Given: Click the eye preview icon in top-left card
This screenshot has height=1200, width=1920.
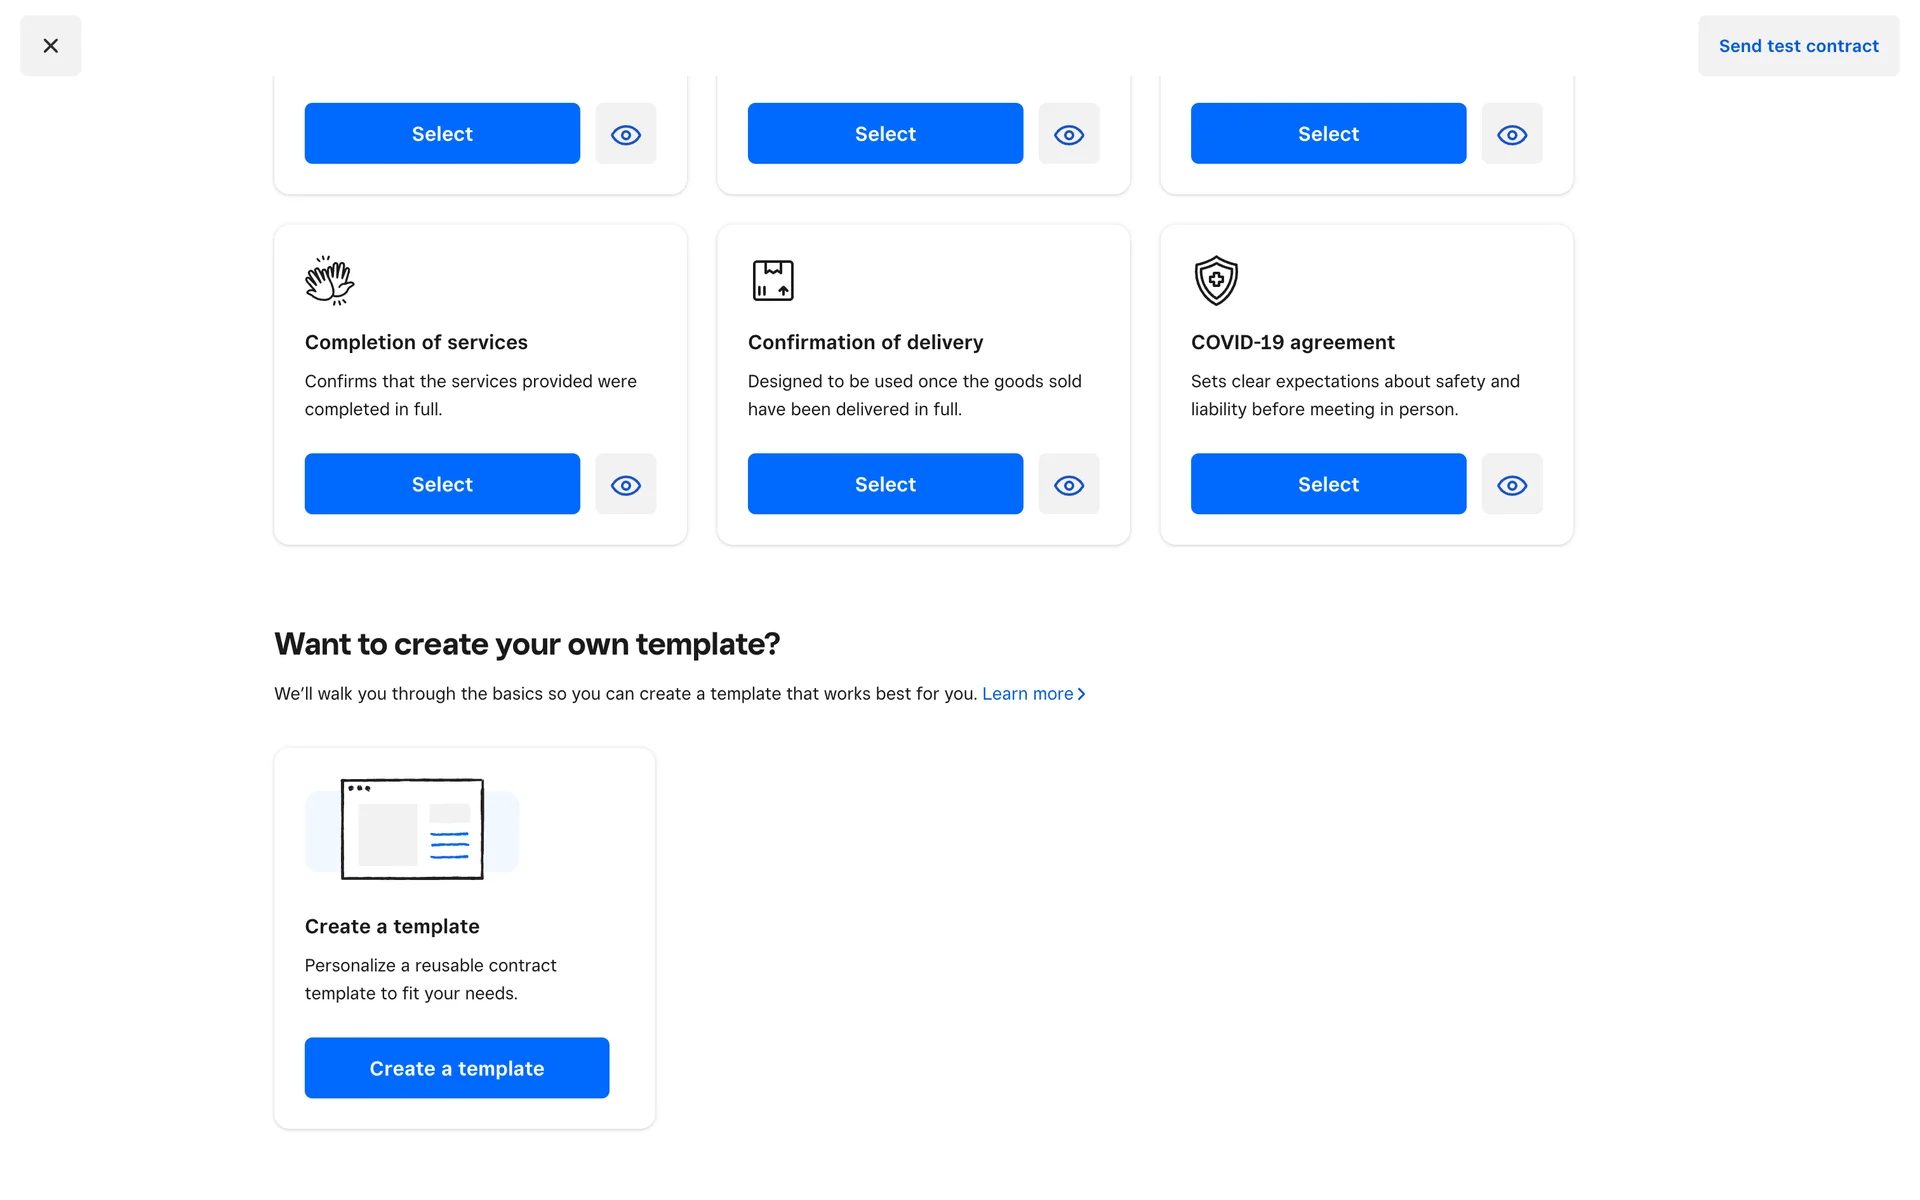Looking at the screenshot, I should tap(626, 134).
